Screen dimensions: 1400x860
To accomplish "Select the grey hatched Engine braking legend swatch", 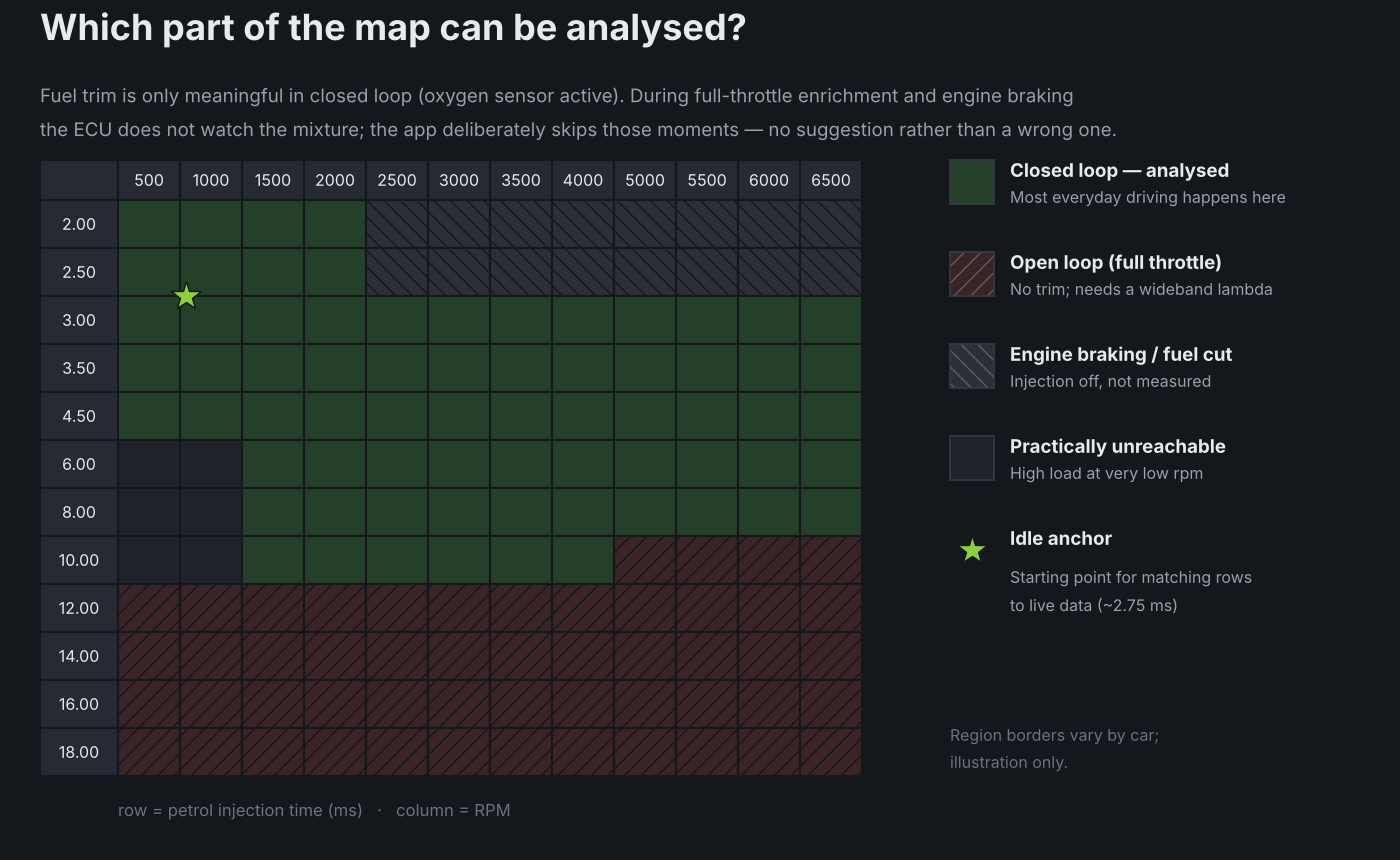I will pos(972,366).
